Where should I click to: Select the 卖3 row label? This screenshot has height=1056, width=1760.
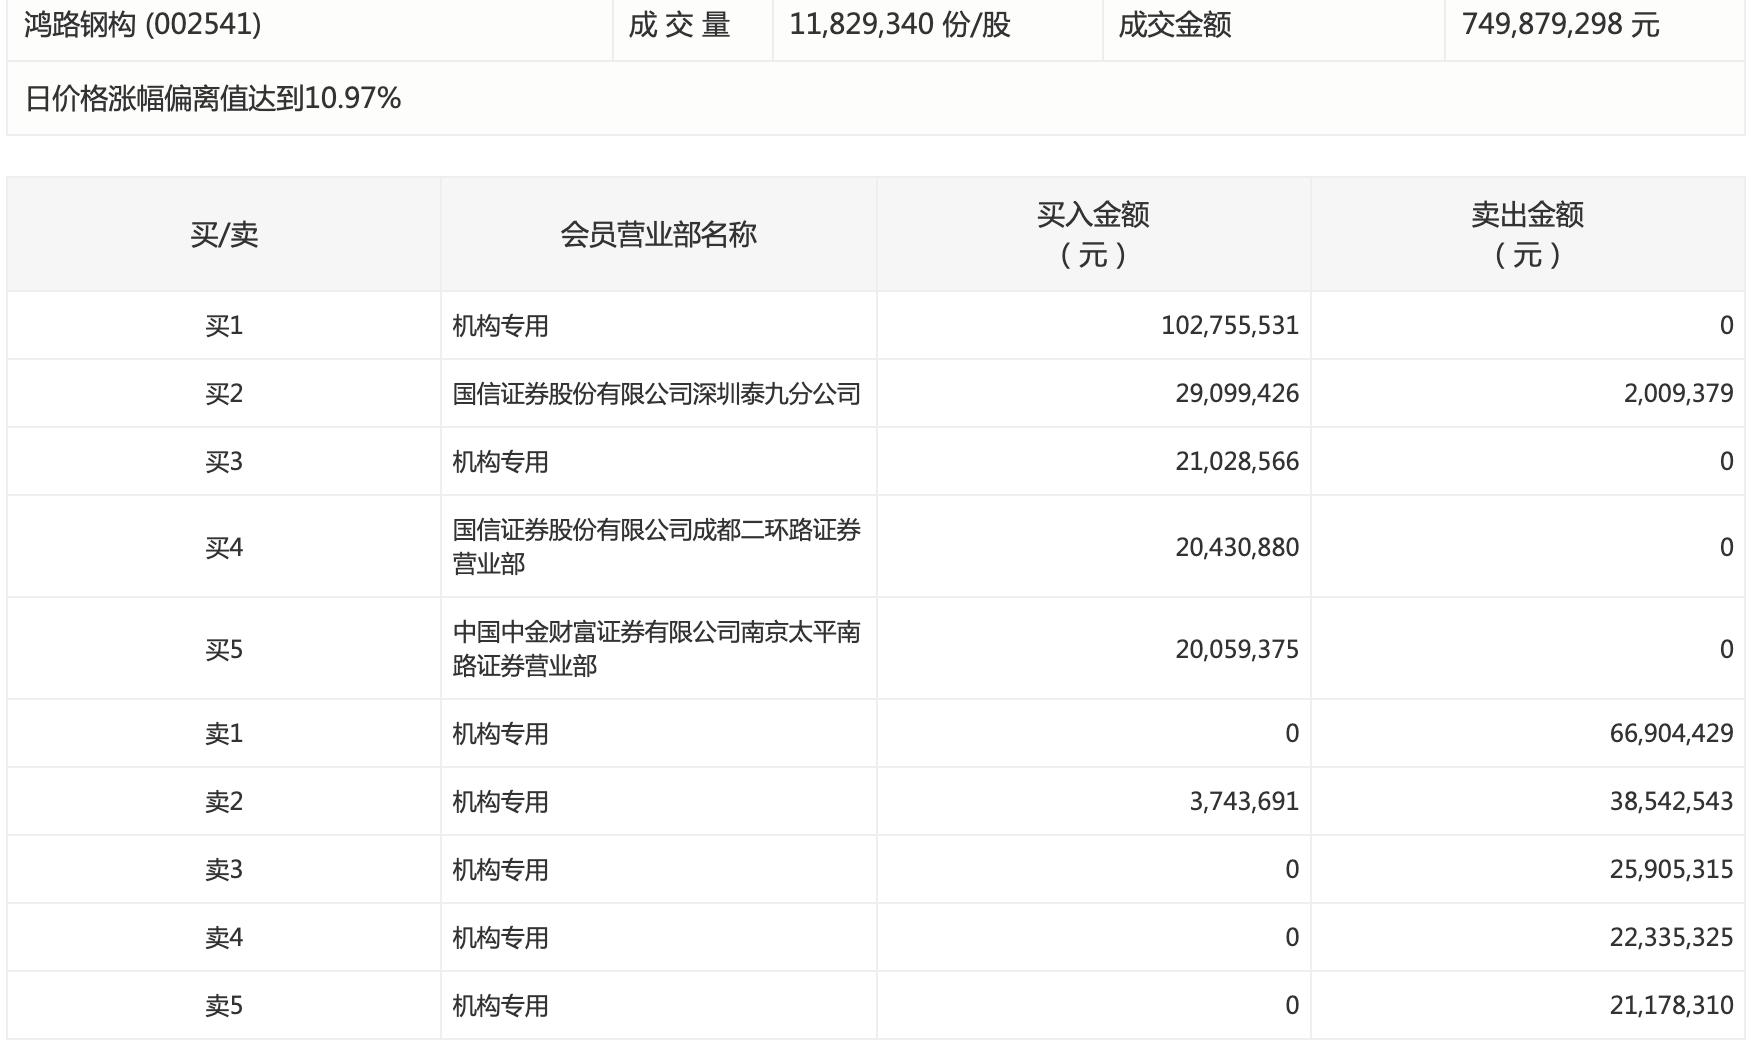point(224,870)
